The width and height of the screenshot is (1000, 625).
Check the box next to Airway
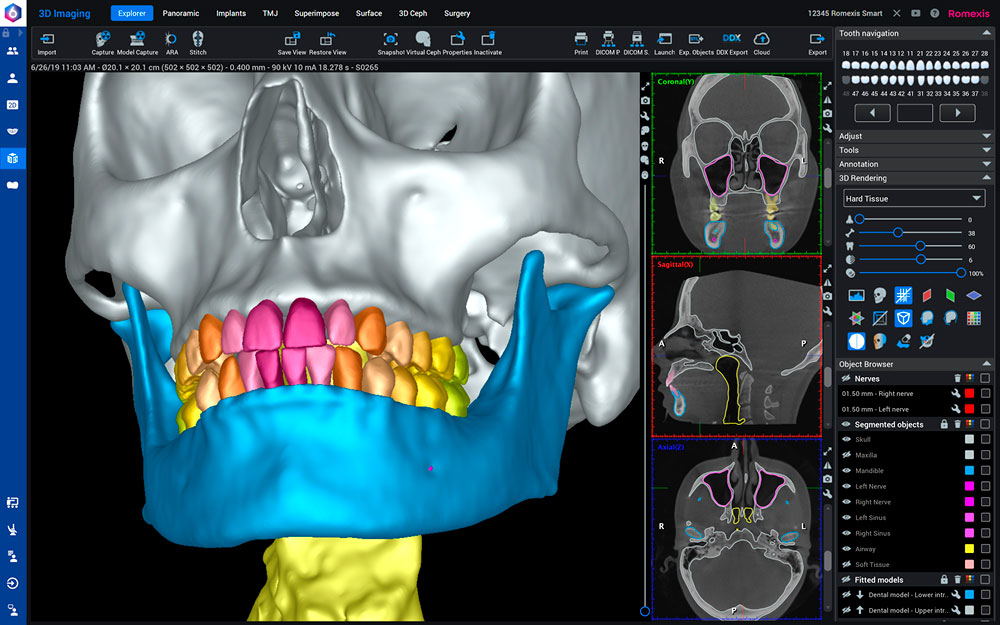985,549
